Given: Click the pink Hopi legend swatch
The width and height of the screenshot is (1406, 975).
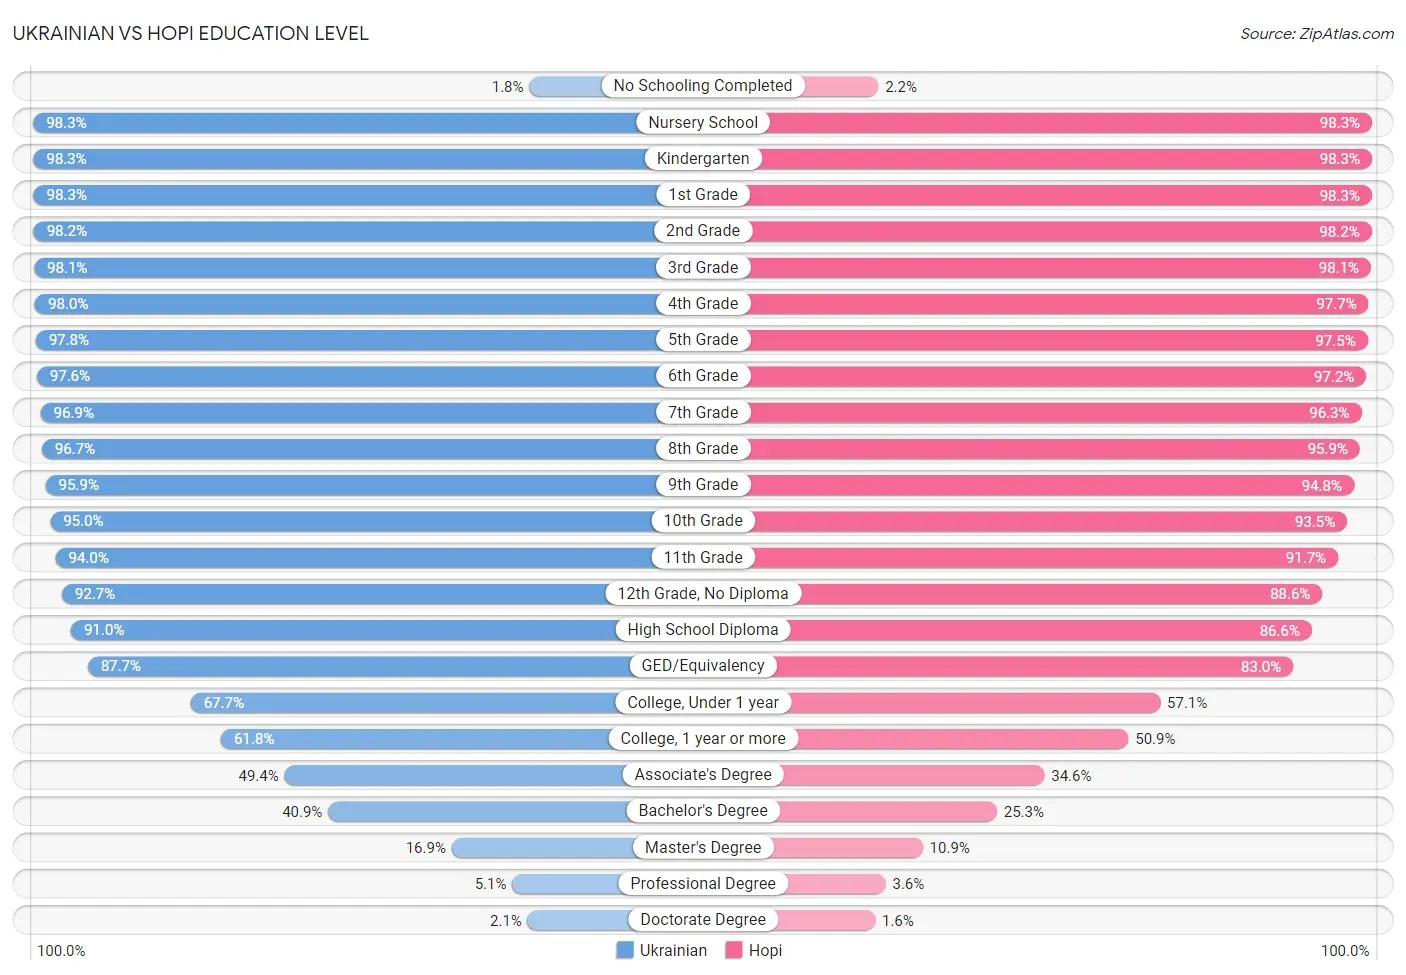Looking at the screenshot, I should tap(734, 950).
